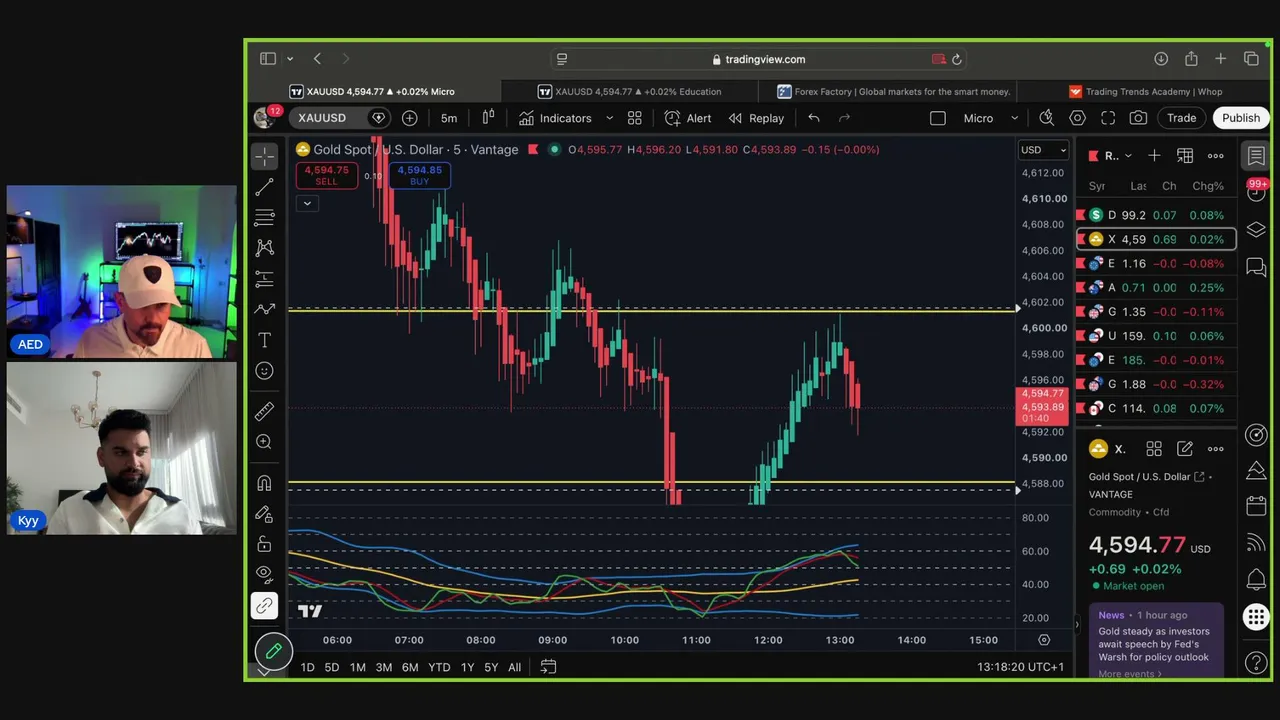Open the Watchlist panel in right sidebar
The width and height of the screenshot is (1280, 720).
1256,156
